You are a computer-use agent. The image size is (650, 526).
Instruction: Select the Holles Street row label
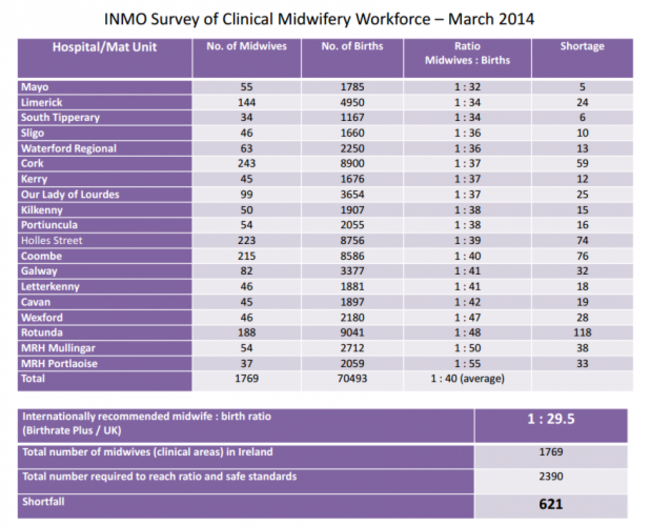pos(54,241)
